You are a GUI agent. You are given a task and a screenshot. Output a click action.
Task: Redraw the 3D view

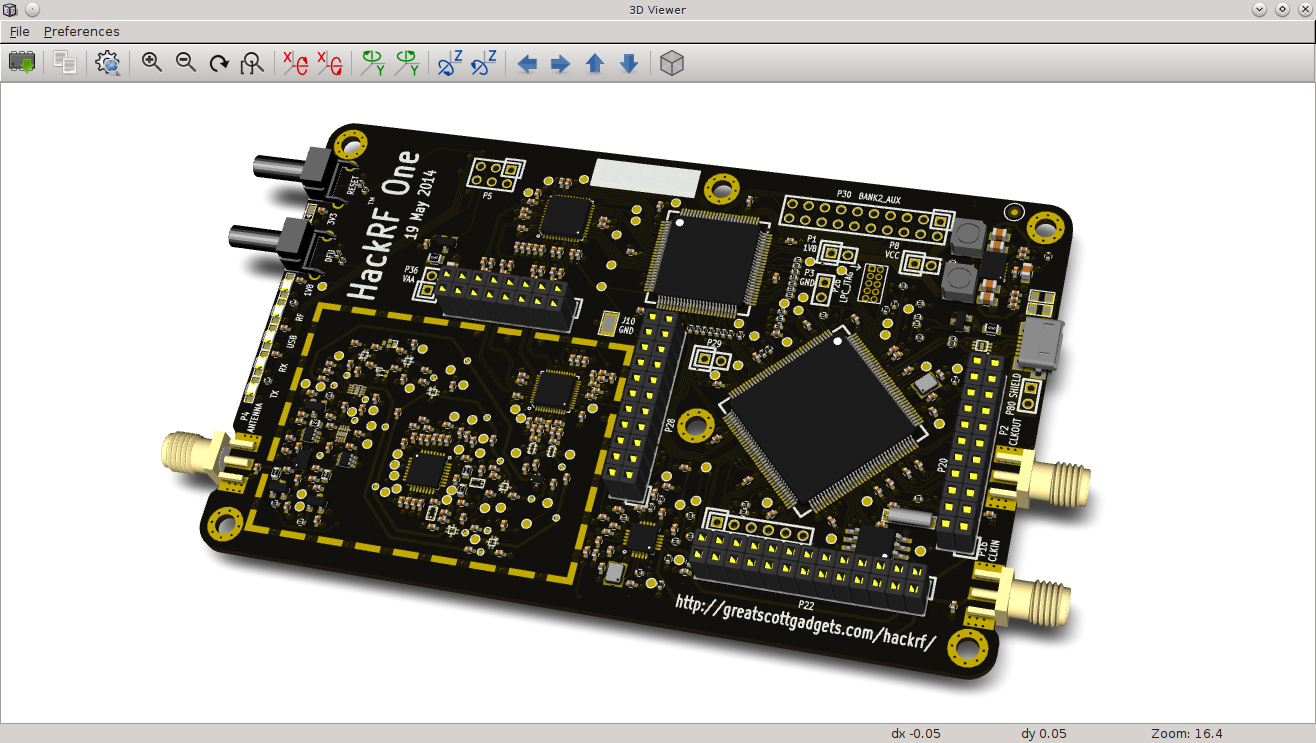coord(219,63)
